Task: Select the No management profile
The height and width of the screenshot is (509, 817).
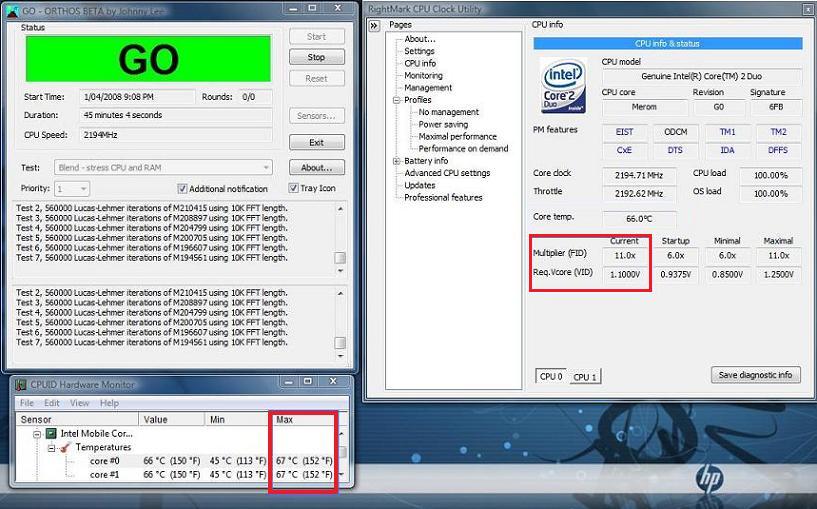Action: 449,112
